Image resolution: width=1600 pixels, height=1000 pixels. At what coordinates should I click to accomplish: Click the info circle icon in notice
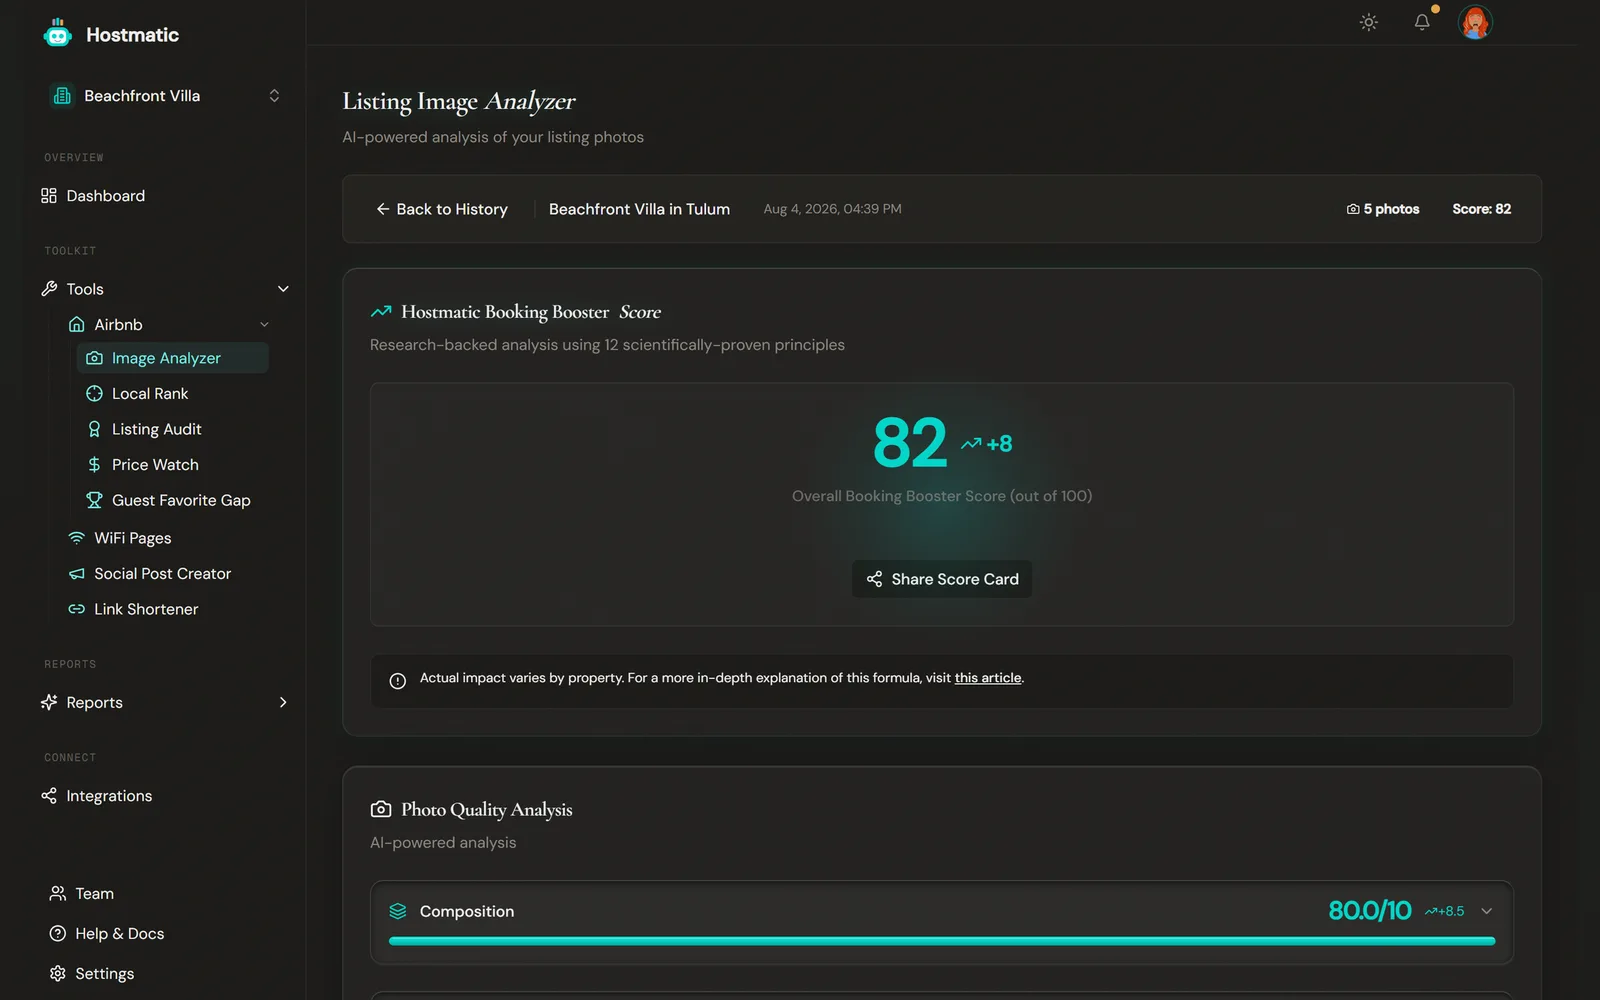(x=398, y=681)
